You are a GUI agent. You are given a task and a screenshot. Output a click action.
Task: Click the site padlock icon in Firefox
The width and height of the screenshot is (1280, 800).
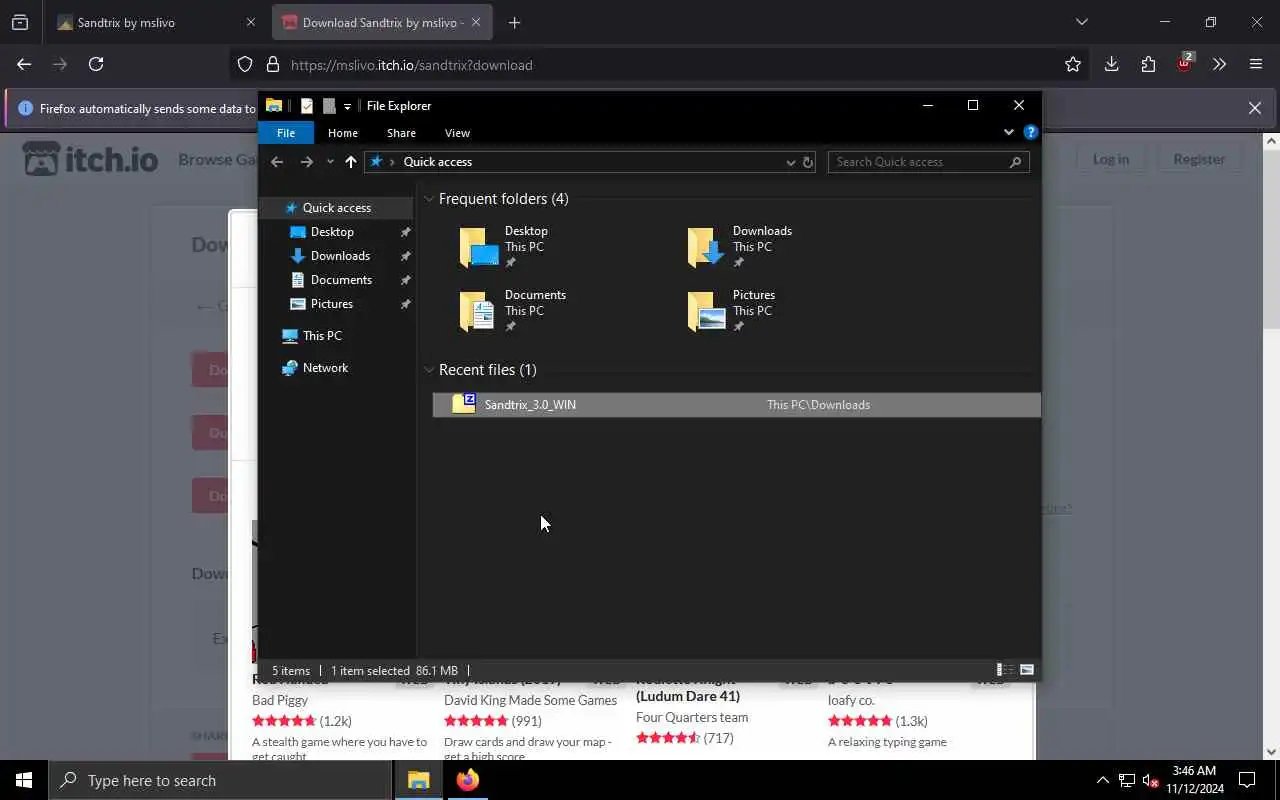pos(273,65)
